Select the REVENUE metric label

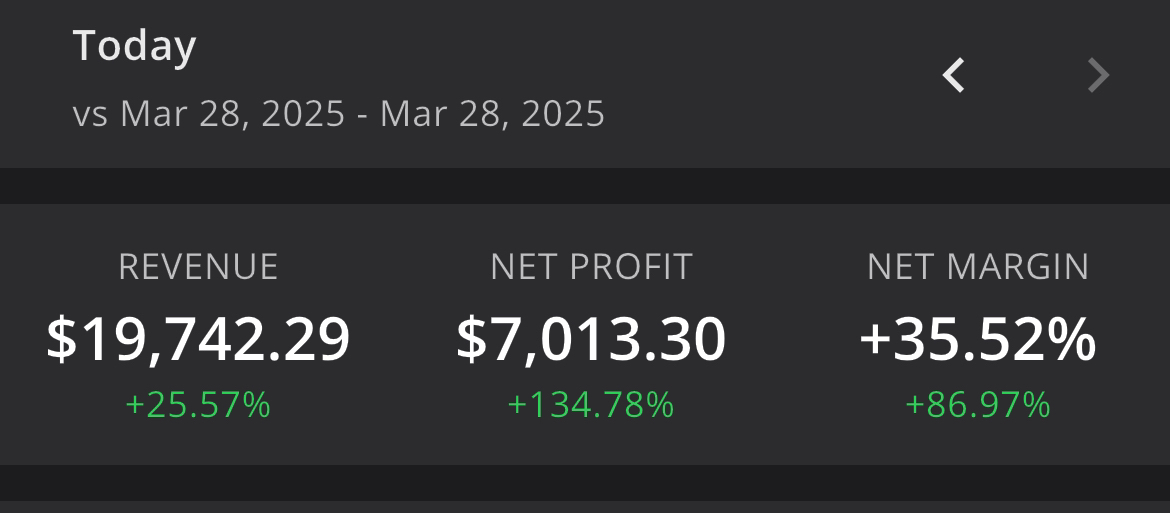[x=198, y=267]
